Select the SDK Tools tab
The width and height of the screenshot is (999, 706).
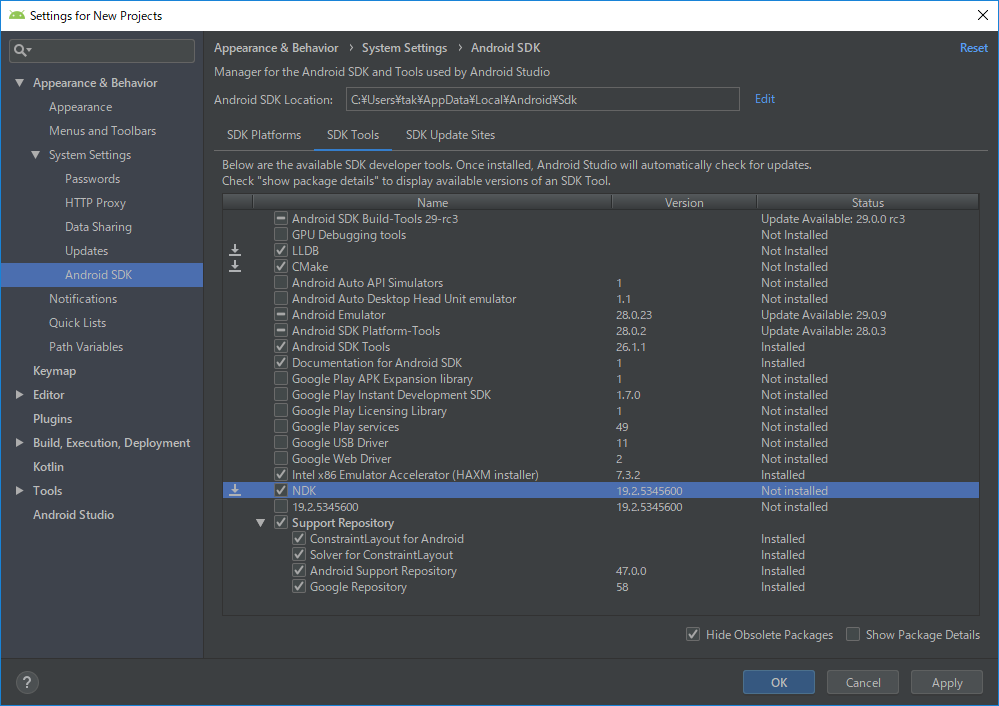pos(353,135)
